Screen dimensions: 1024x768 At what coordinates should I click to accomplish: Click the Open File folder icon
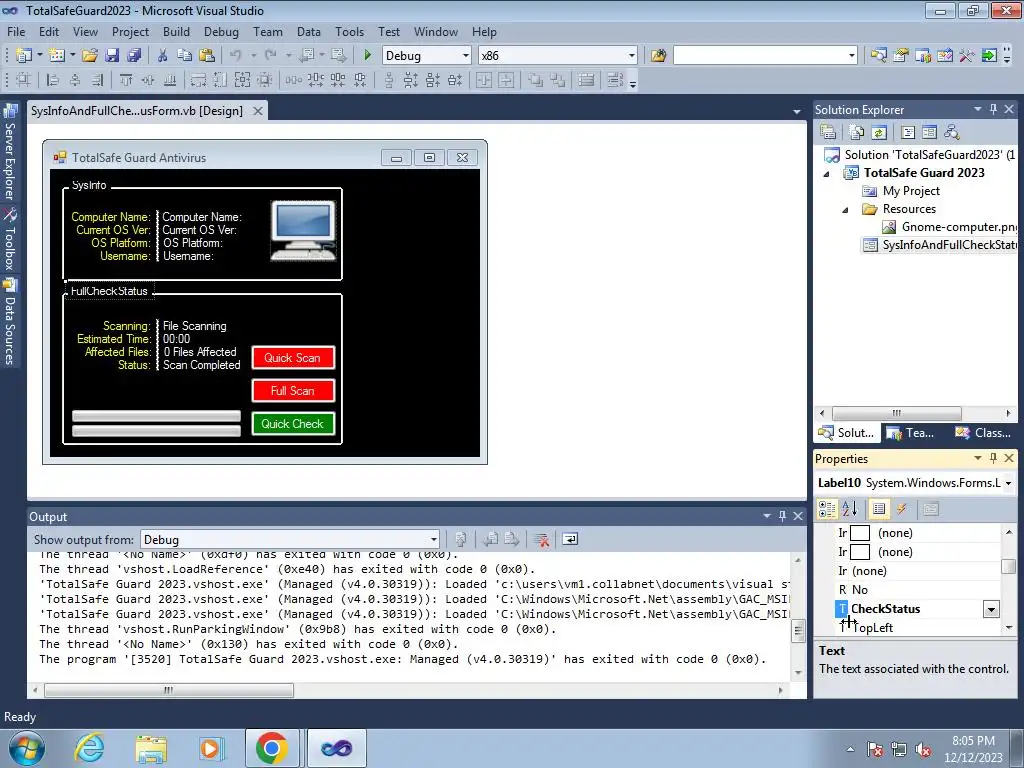90,56
